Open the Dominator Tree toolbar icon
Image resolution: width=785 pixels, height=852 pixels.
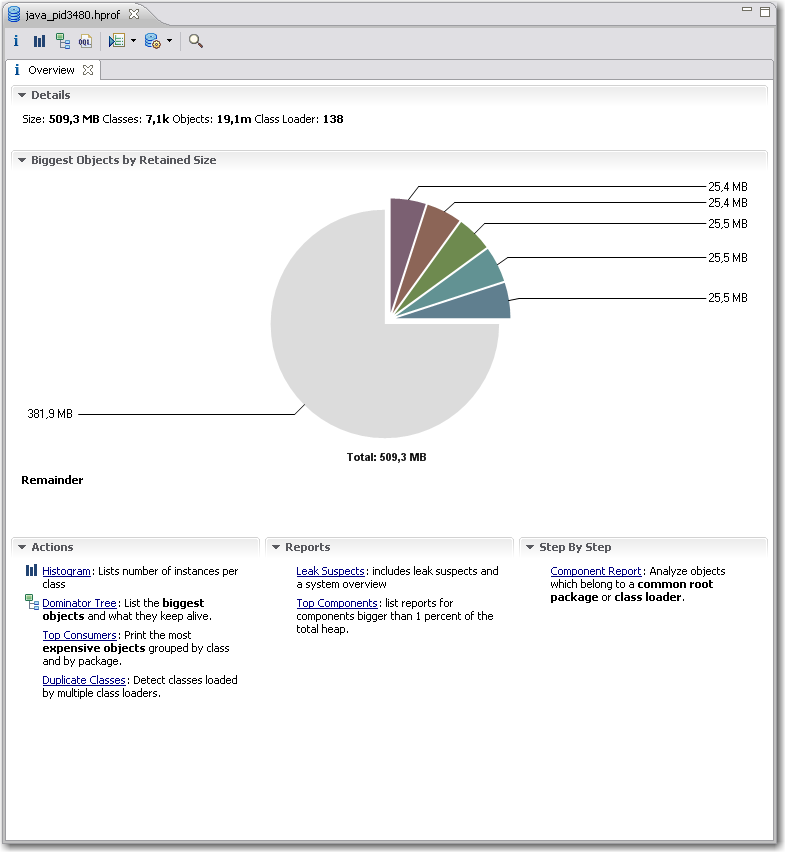click(x=63, y=41)
